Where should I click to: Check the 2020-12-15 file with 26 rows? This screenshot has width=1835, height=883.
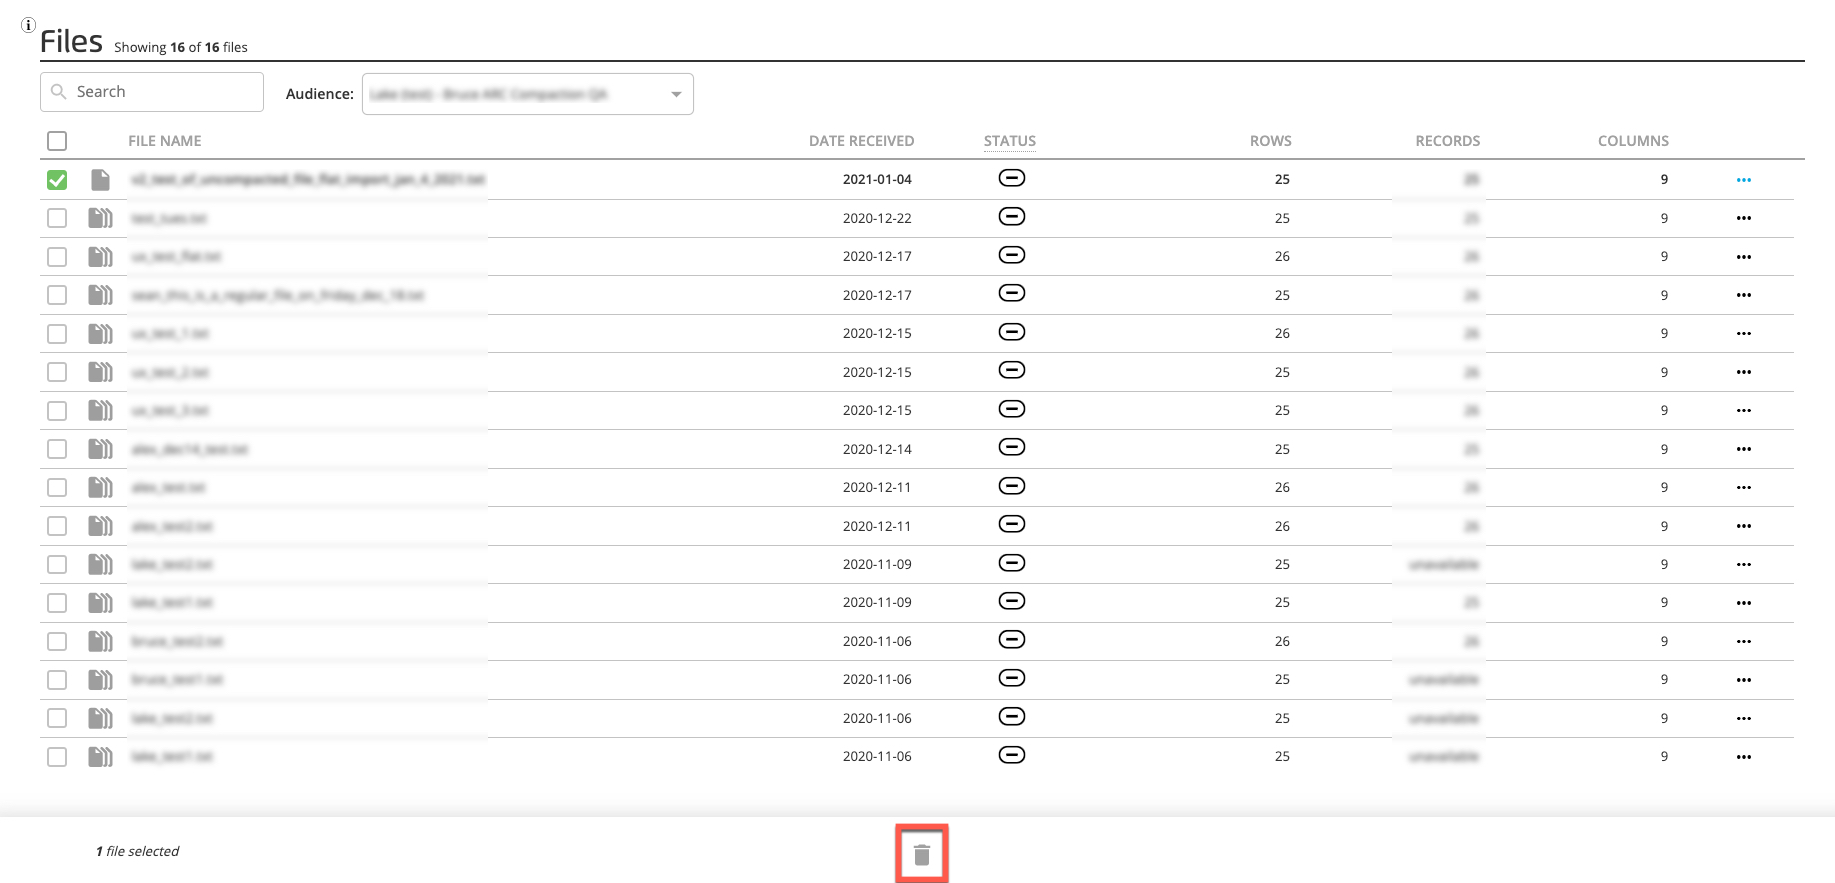[57, 334]
